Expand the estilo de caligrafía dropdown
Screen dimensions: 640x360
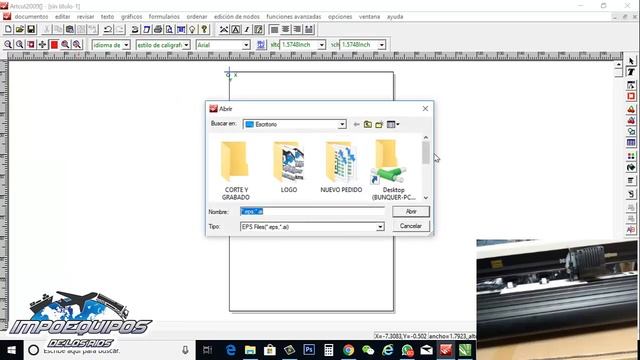point(186,45)
